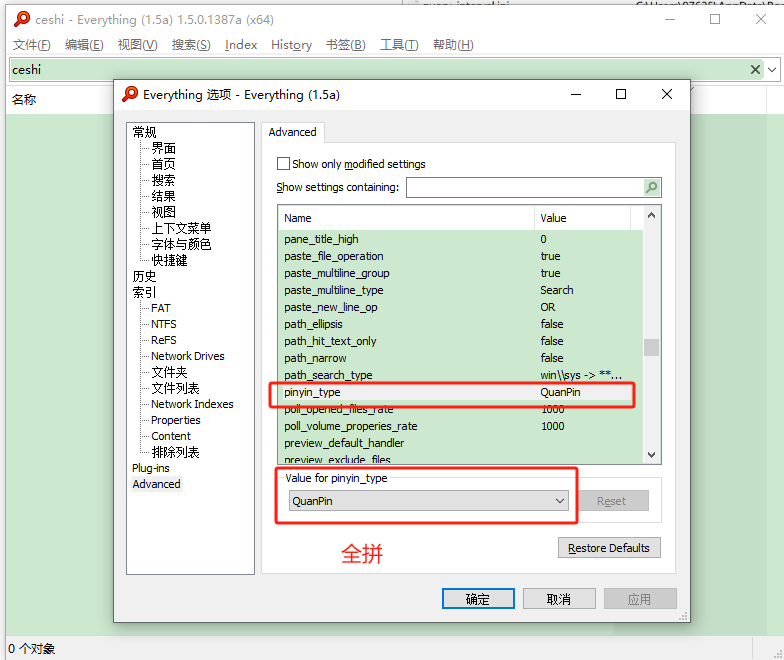Select Advanced in the options tree

click(x=156, y=484)
